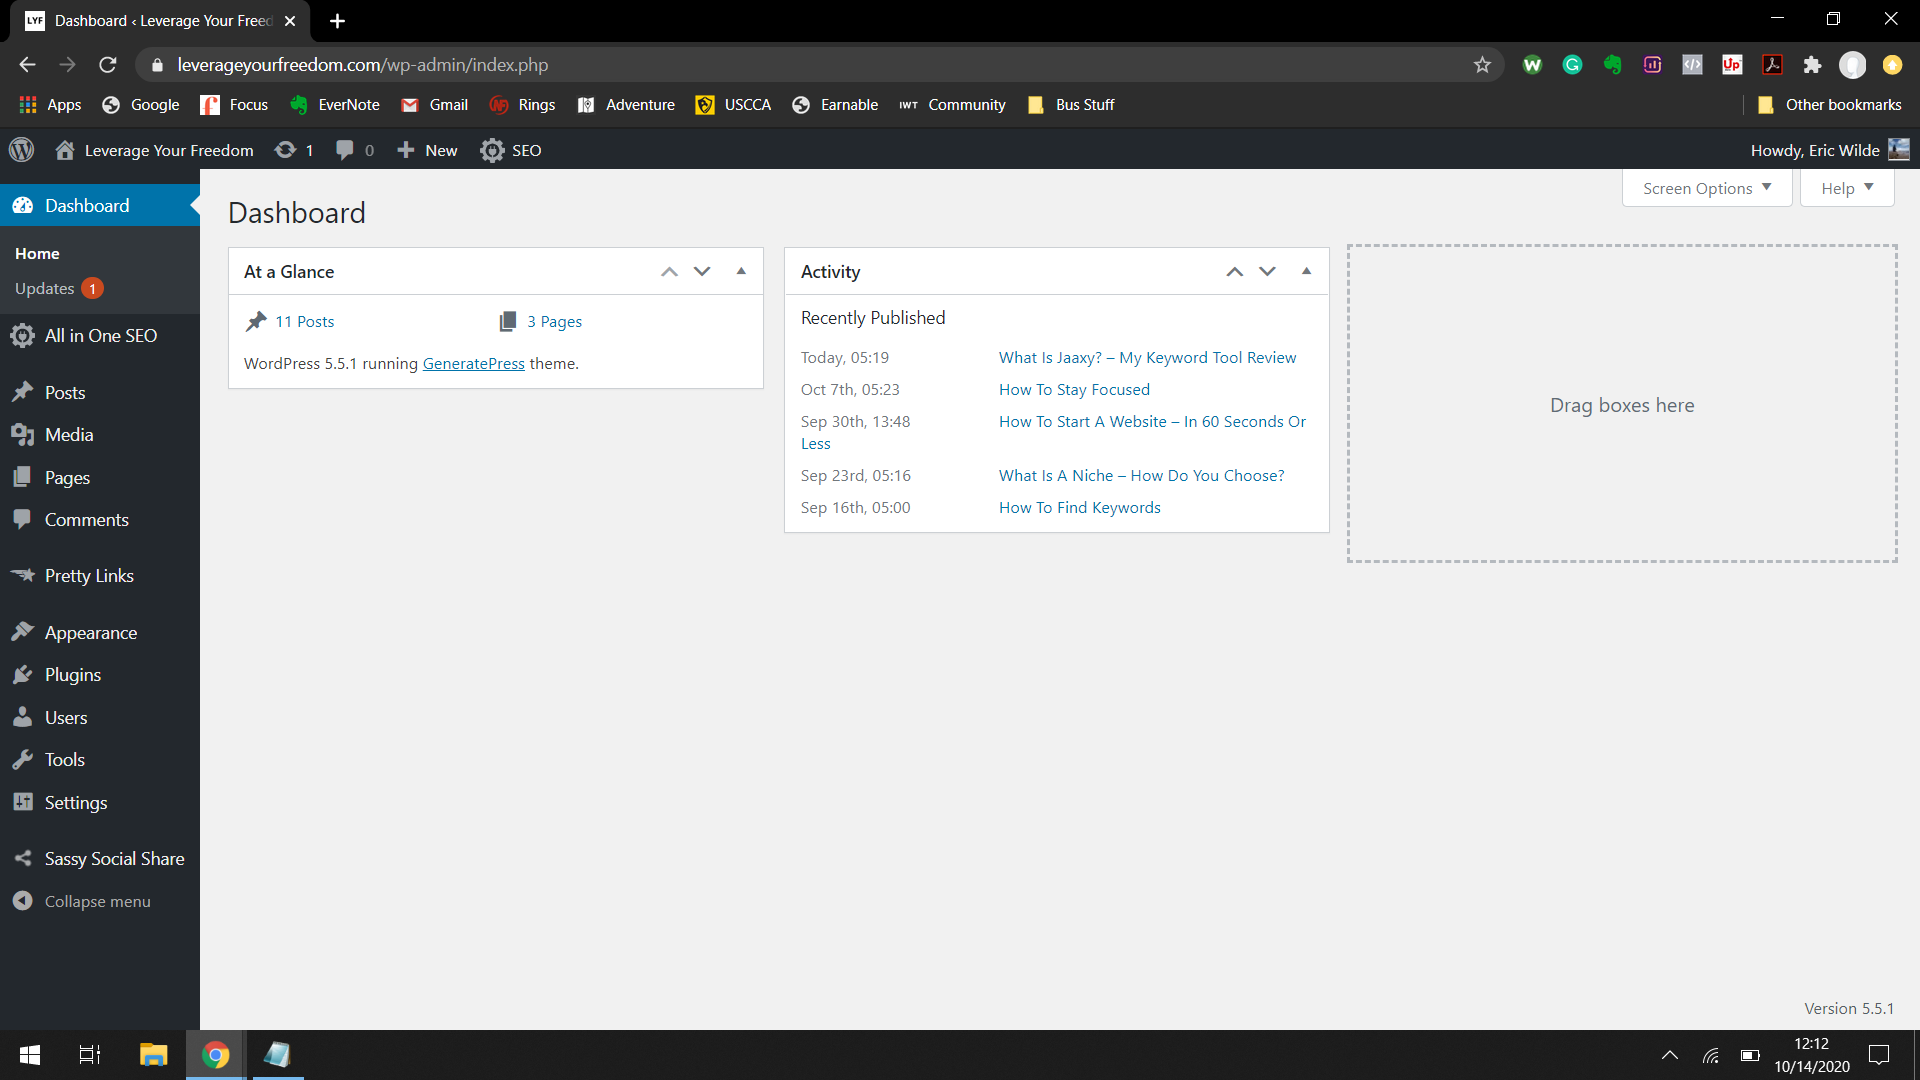Expand Screen Options dropdown
Image resolution: width=1920 pixels, height=1080 pixels.
(x=1706, y=187)
